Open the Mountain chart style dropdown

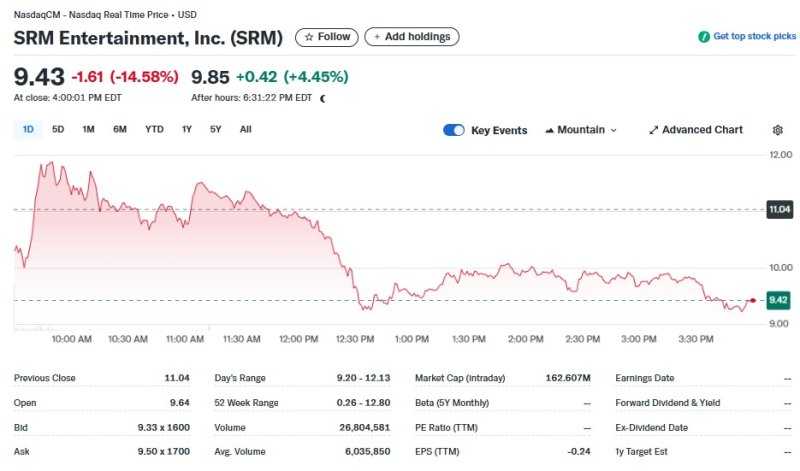[x=581, y=130]
